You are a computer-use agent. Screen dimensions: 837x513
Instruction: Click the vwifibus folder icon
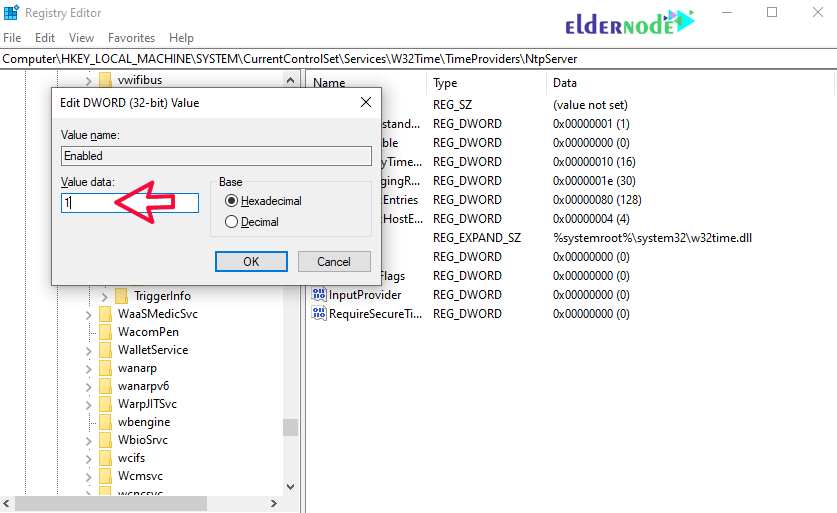coord(105,80)
